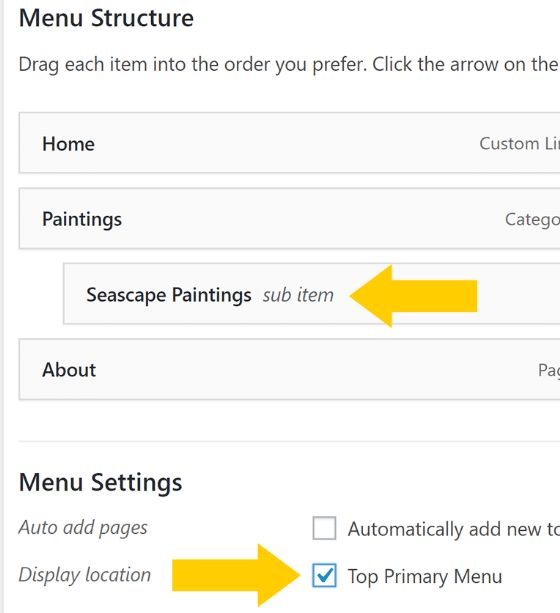560x613 pixels.
Task: Click the 'Drag each item' instruction text
Action: pos(289,65)
